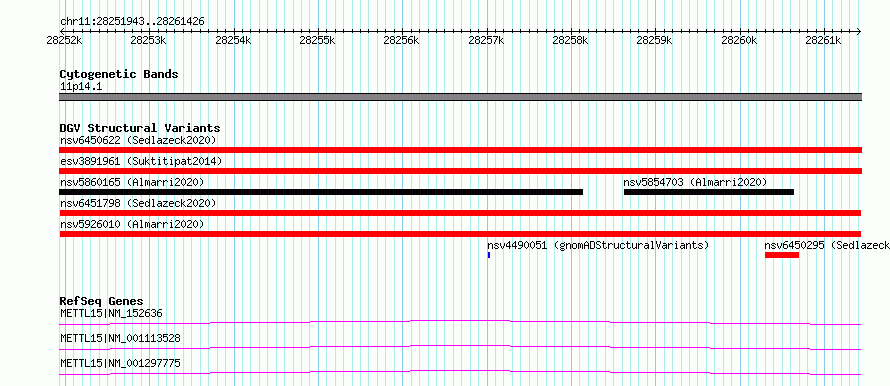
Task: Click the METTL15|NM_001297775 transcript label
Action: 120,363
